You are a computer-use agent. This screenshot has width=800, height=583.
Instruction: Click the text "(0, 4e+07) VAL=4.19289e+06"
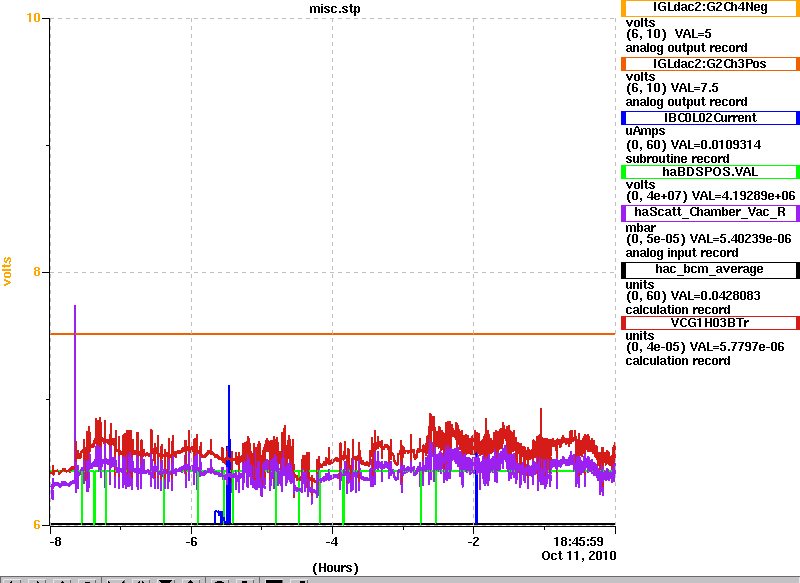710,196
